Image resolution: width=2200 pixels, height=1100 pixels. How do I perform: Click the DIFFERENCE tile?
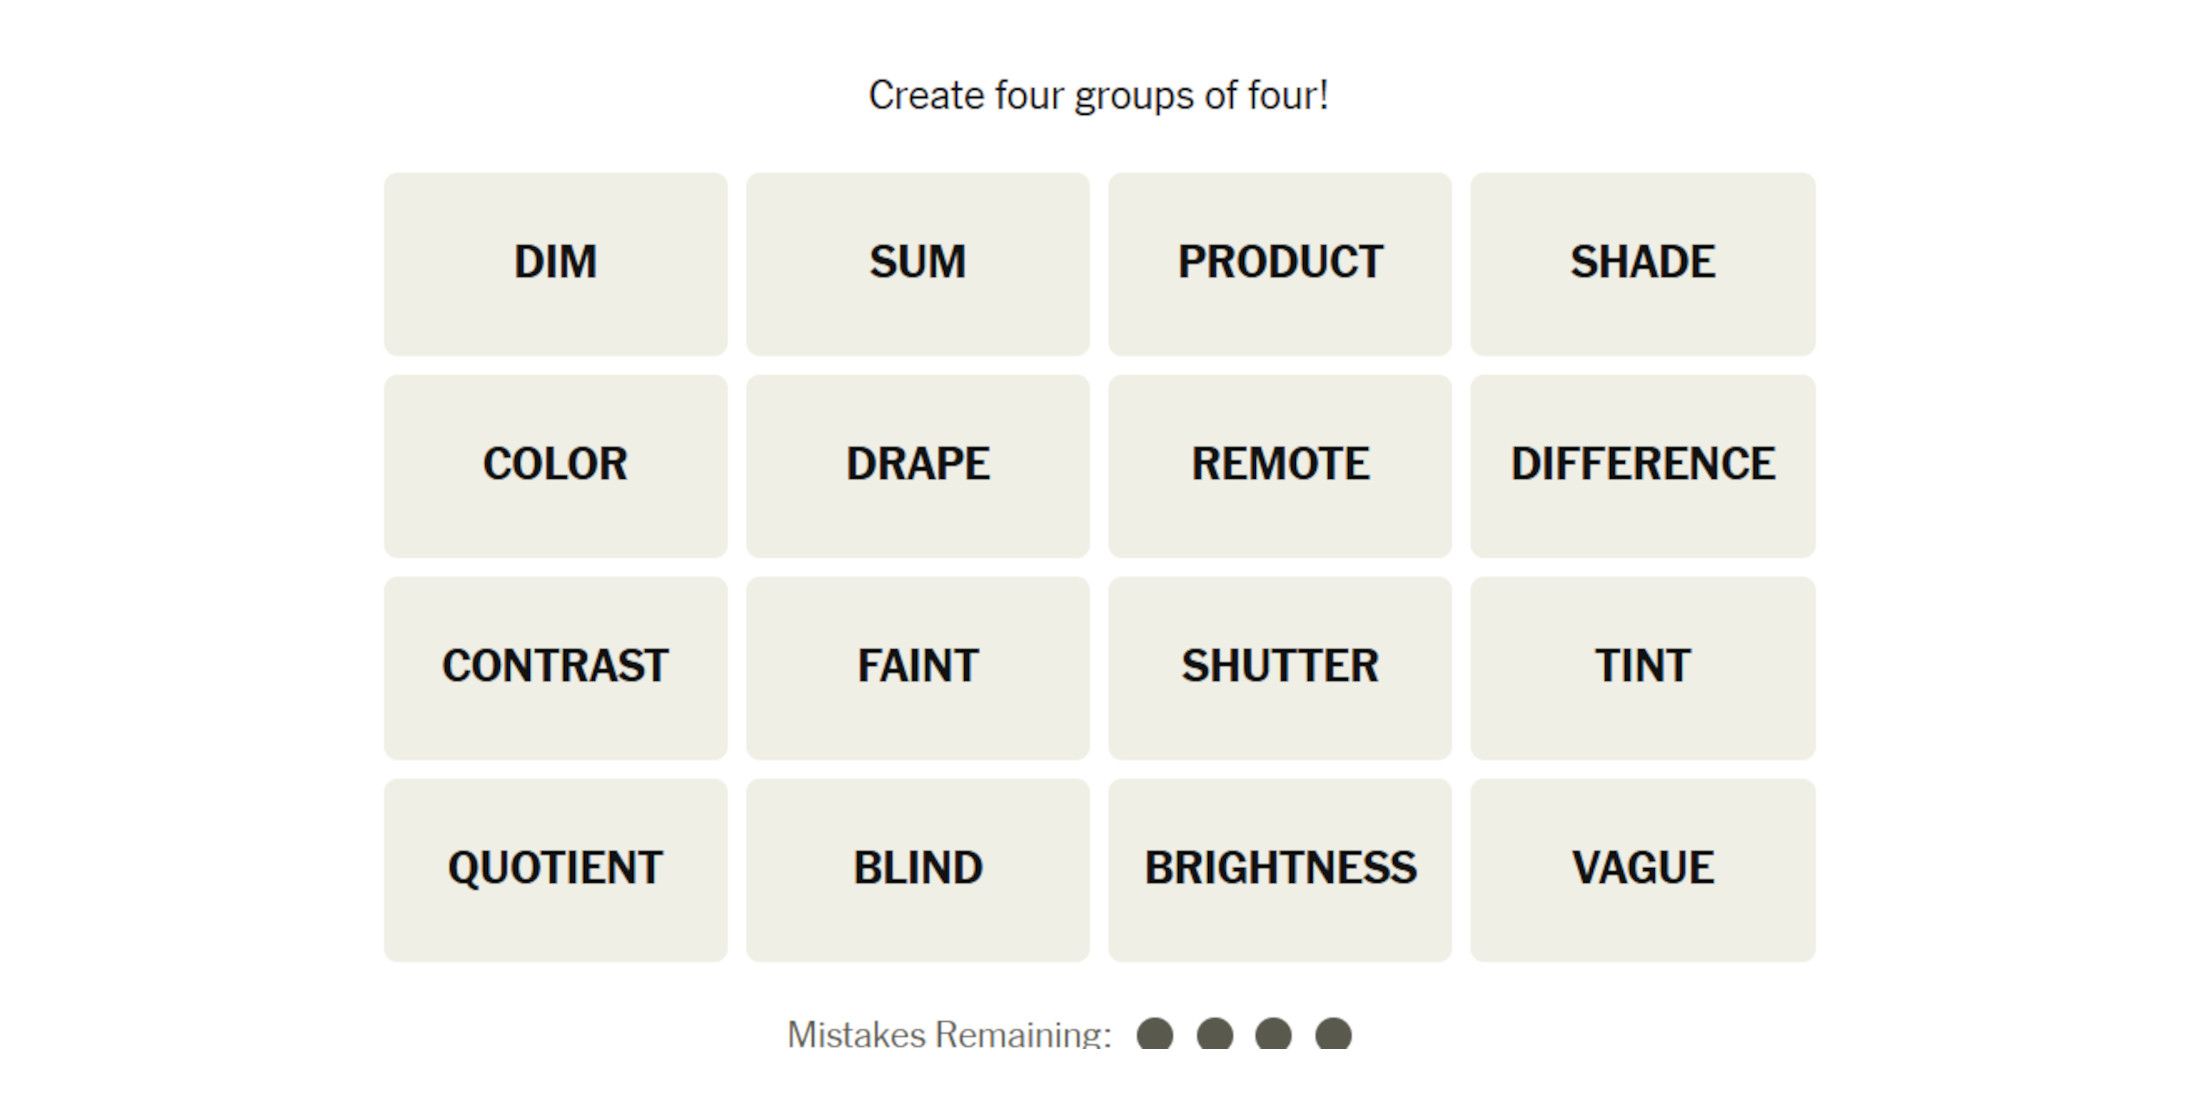1642,466
